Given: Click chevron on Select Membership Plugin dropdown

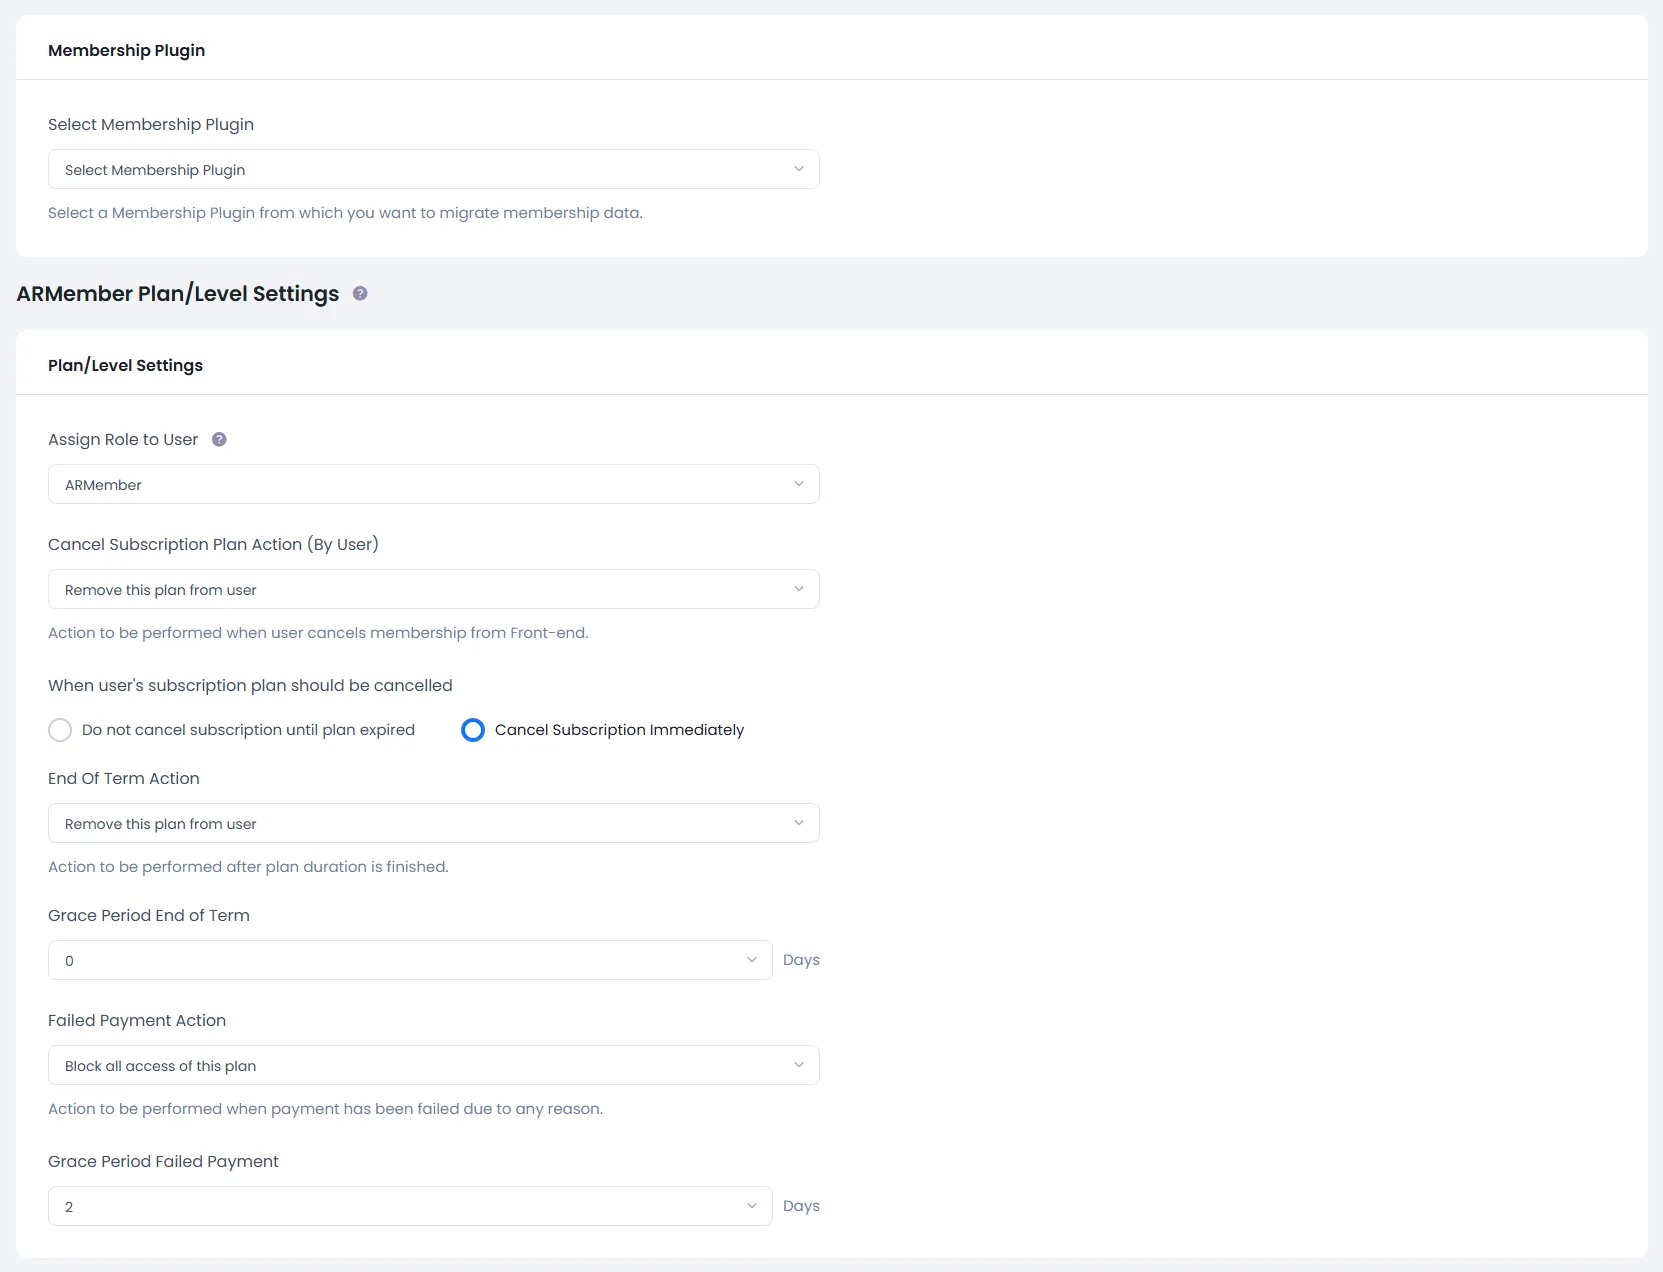Looking at the screenshot, I should pos(799,169).
